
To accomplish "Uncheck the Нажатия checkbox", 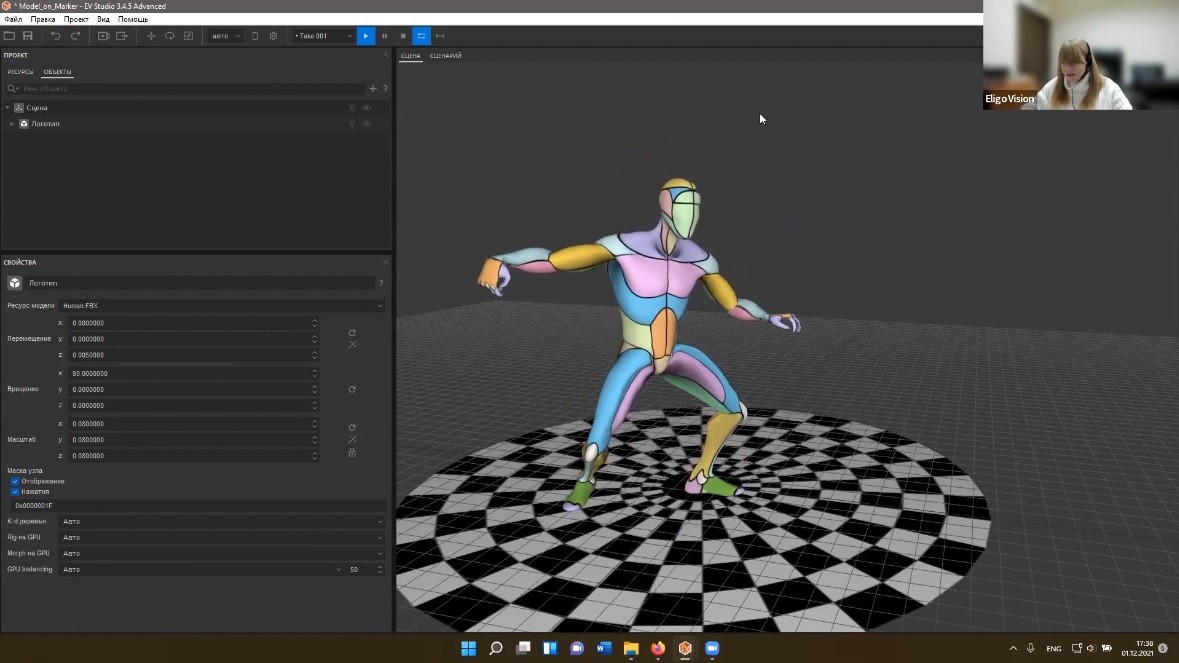I will pos(15,492).
